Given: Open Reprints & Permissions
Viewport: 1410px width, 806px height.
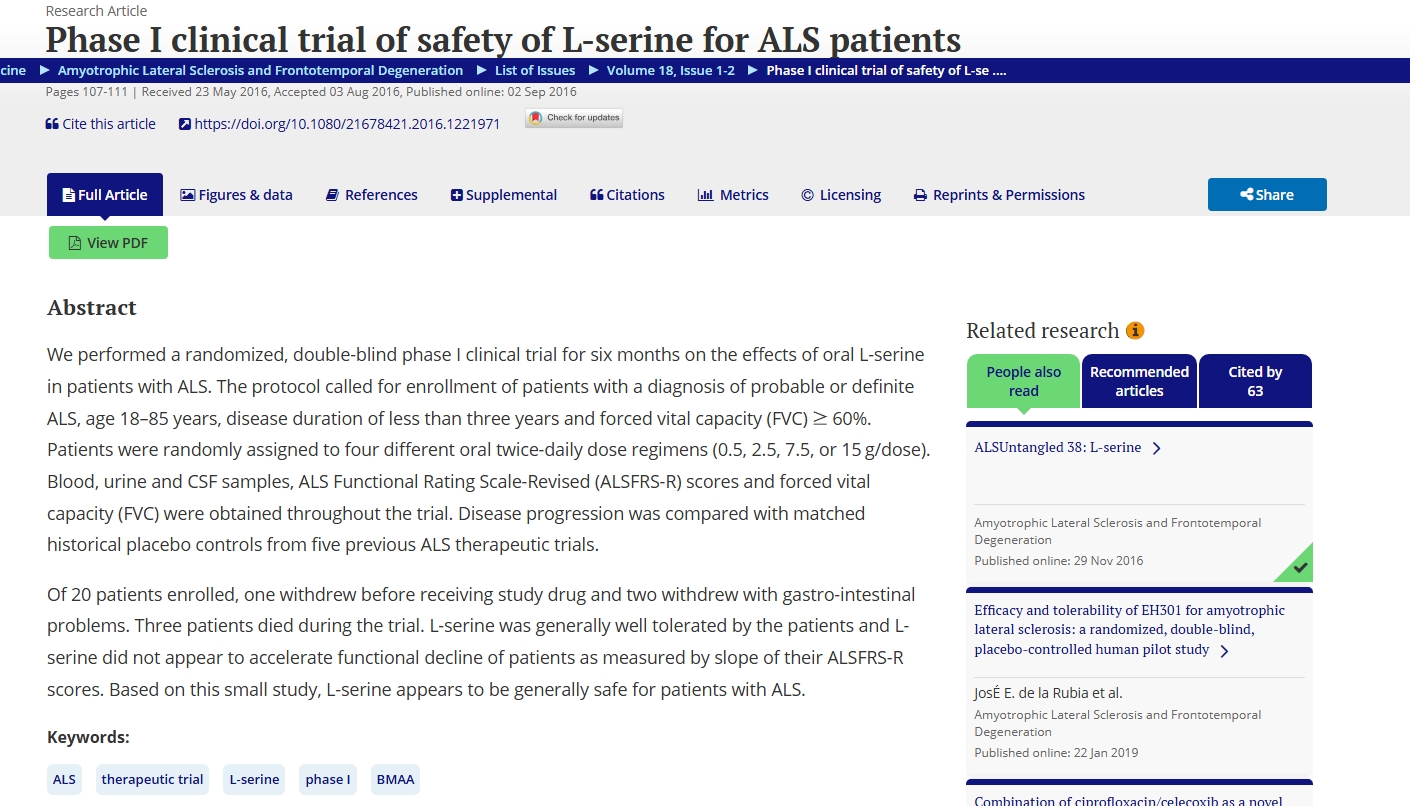Looking at the screenshot, I should 999,195.
